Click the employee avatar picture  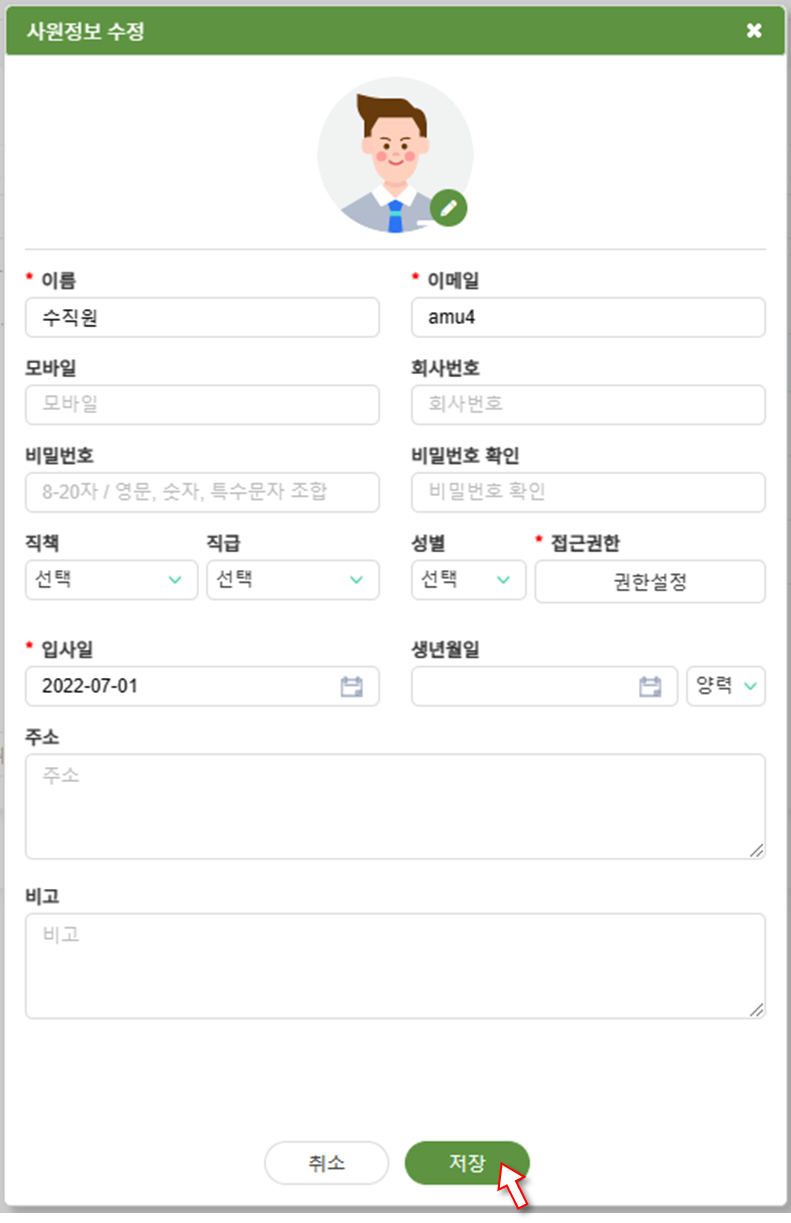coord(395,156)
